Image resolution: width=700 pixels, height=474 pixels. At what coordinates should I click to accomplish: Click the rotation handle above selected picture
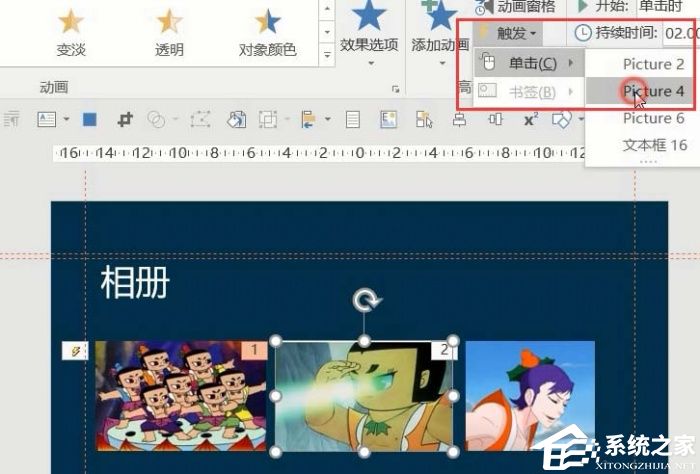(x=365, y=300)
